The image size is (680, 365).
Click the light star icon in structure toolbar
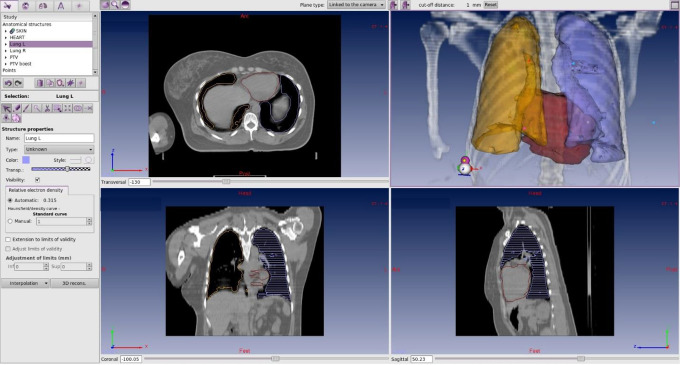click(x=81, y=83)
